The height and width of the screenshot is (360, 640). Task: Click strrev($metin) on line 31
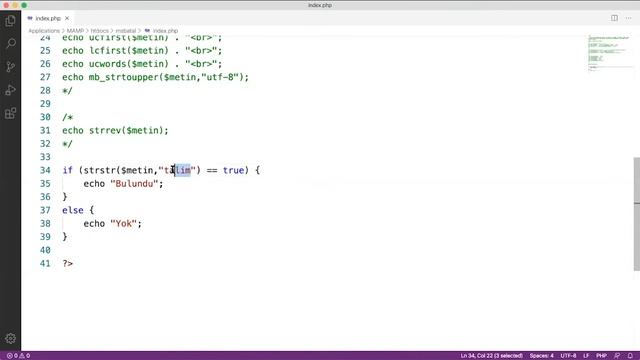[126, 131]
